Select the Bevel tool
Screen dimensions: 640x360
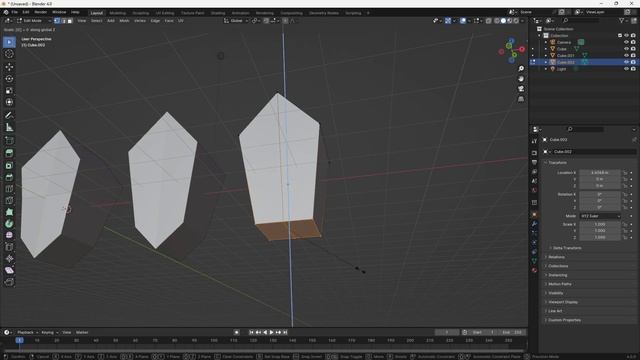9,177
